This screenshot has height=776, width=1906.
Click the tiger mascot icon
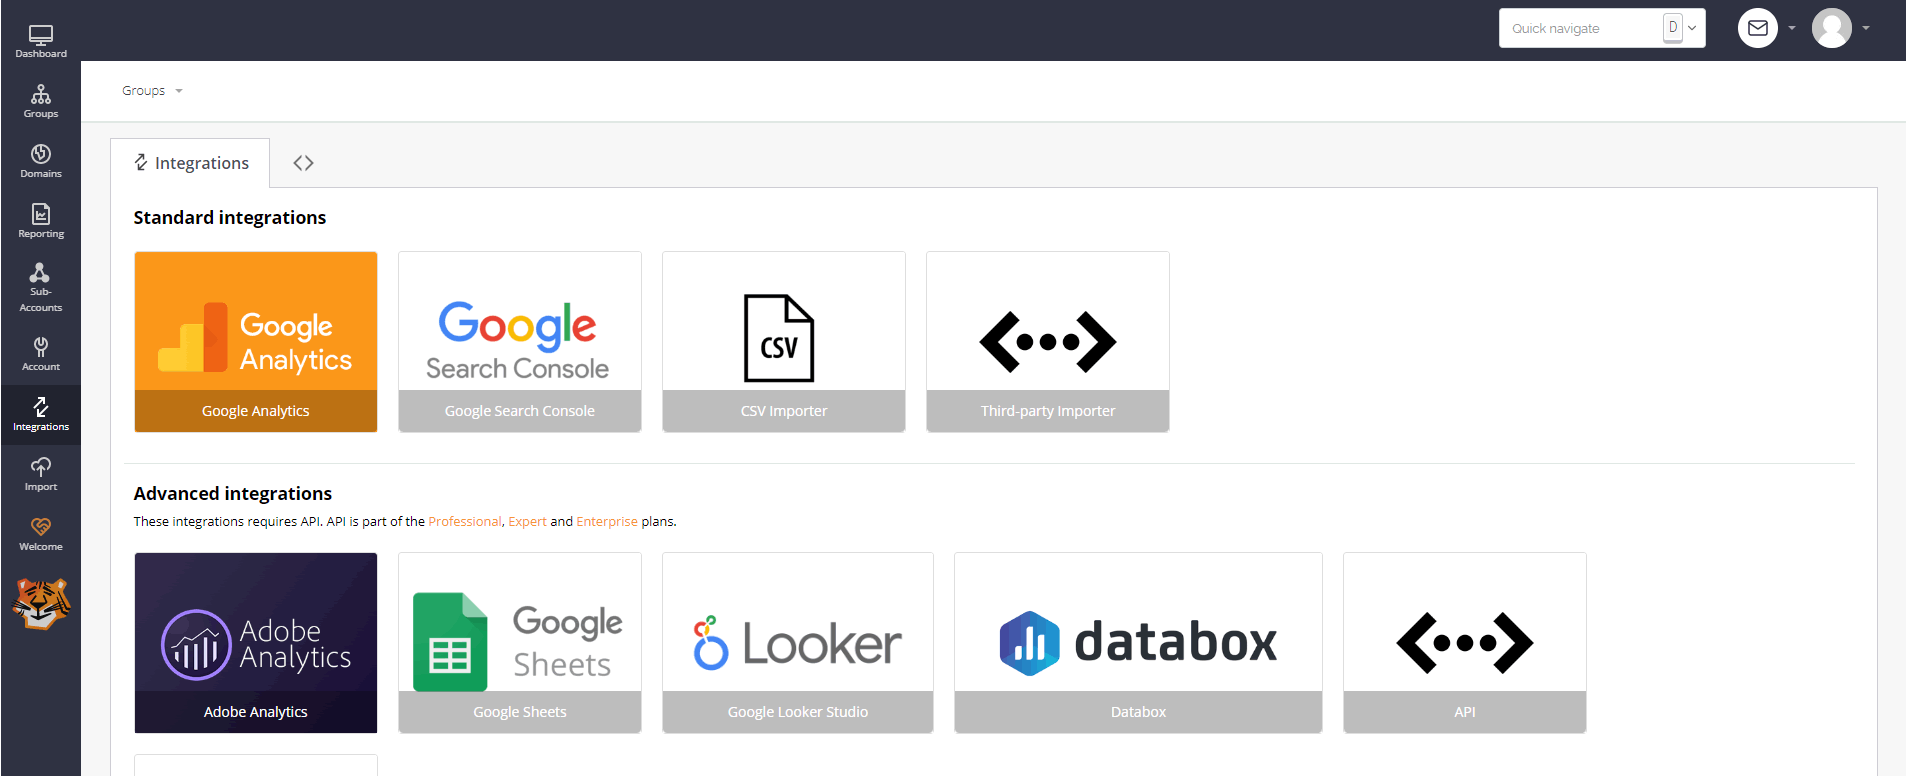click(x=41, y=603)
